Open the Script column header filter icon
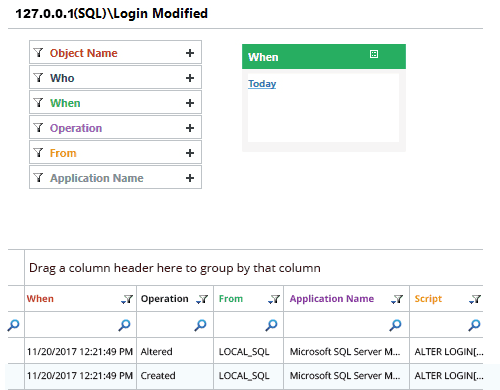The width and height of the screenshot is (500, 390). pyautogui.click(x=475, y=299)
